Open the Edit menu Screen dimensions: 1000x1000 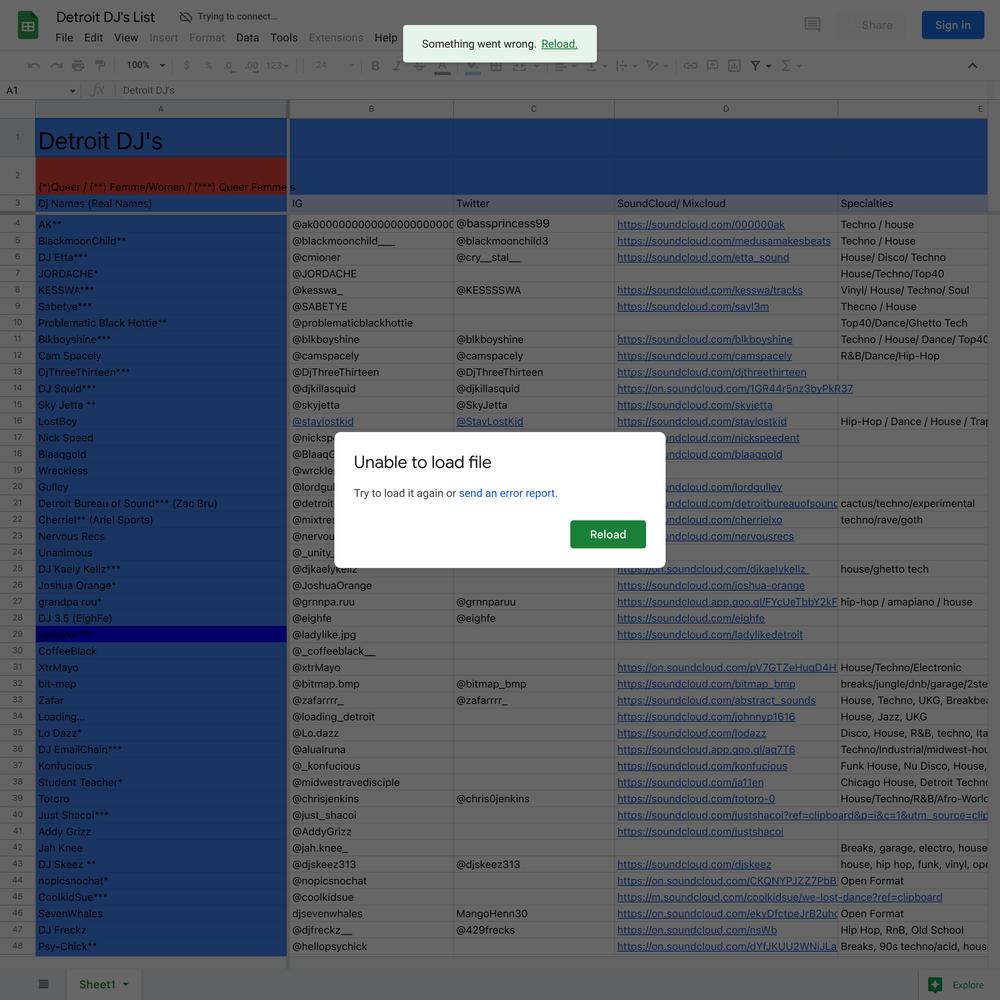point(93,38)
